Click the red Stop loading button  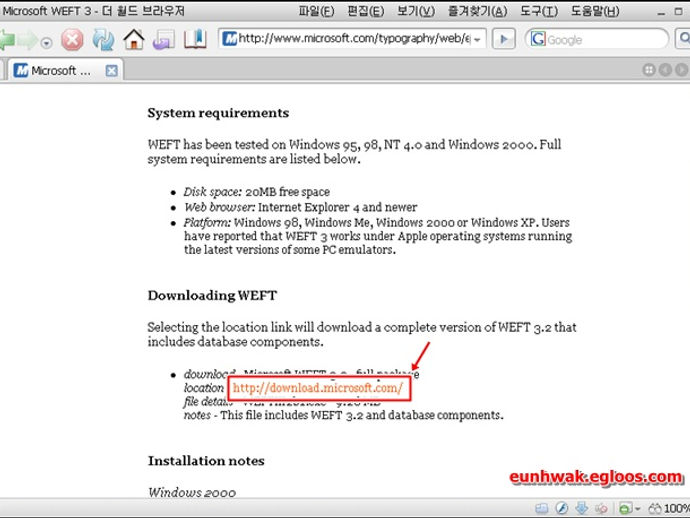tap(72, 40)
